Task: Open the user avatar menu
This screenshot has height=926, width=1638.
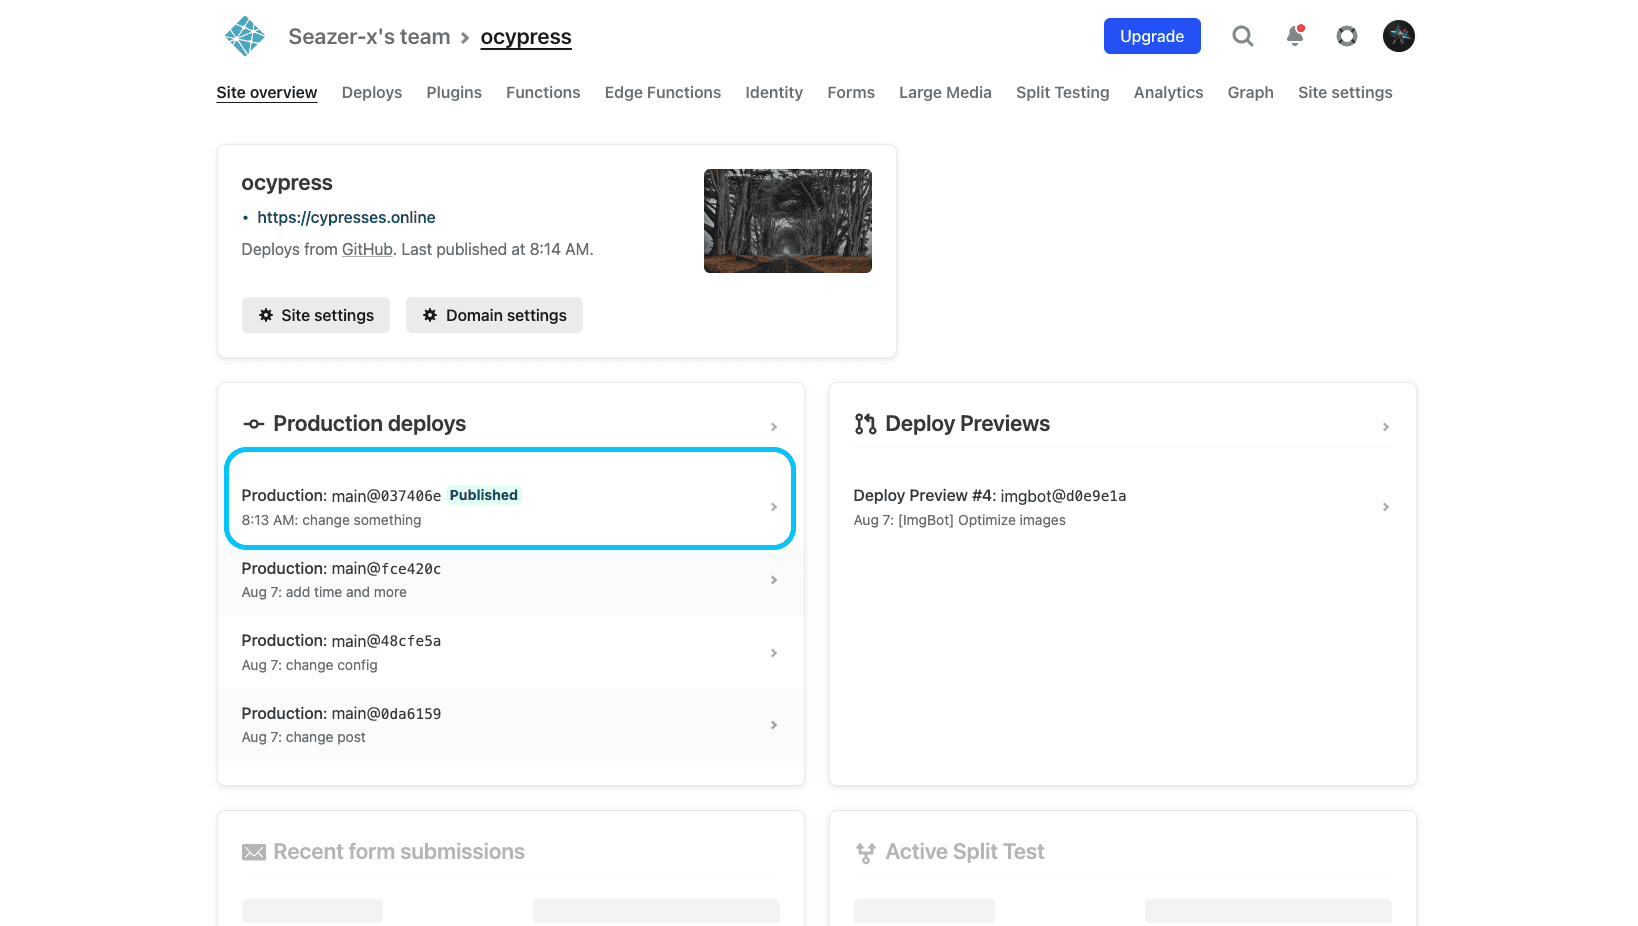Action: click(x=1399, y=36)
